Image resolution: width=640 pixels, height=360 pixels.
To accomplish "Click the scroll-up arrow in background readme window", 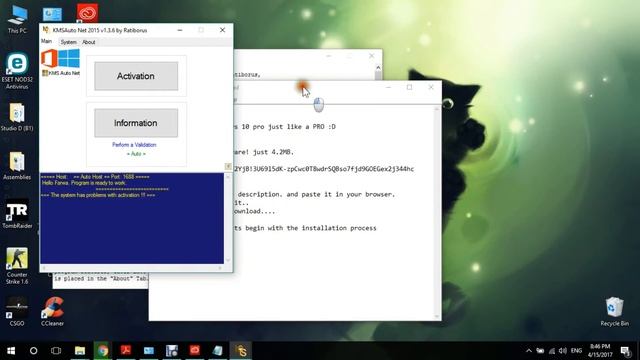I will click(378, 68).
